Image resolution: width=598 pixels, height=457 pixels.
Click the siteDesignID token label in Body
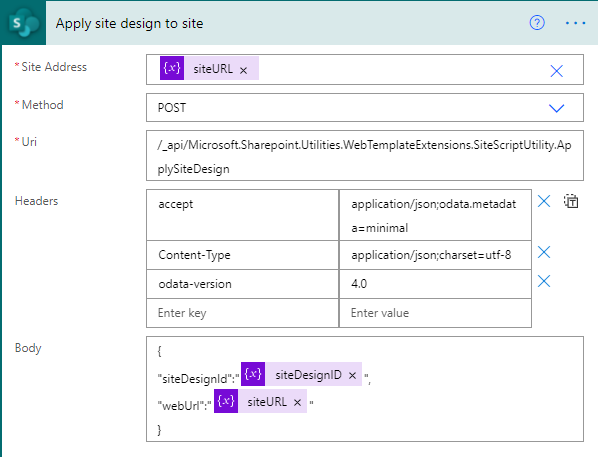[309, 375]
